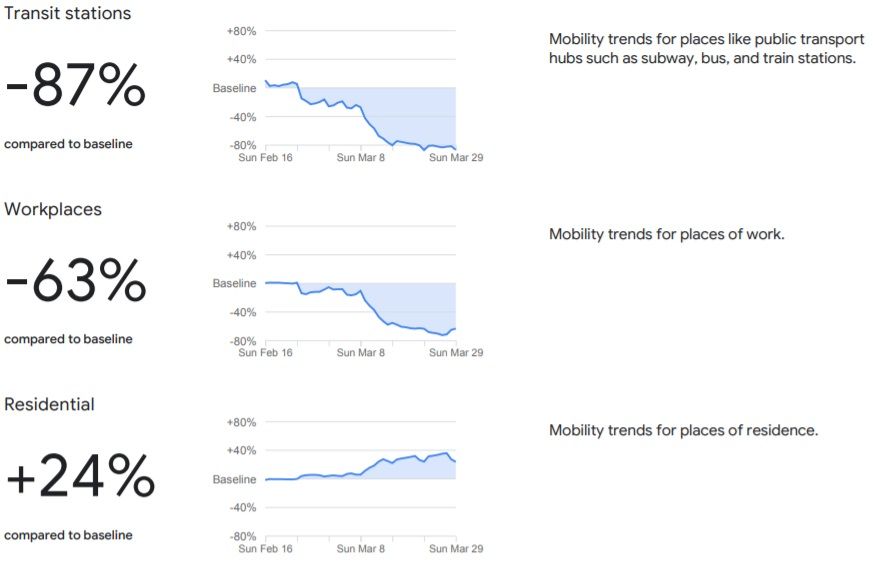Click "compared to baseline" under -87%
Image resolution: width=873 pixels, height=579 pixels.
(x=68, y=144)
